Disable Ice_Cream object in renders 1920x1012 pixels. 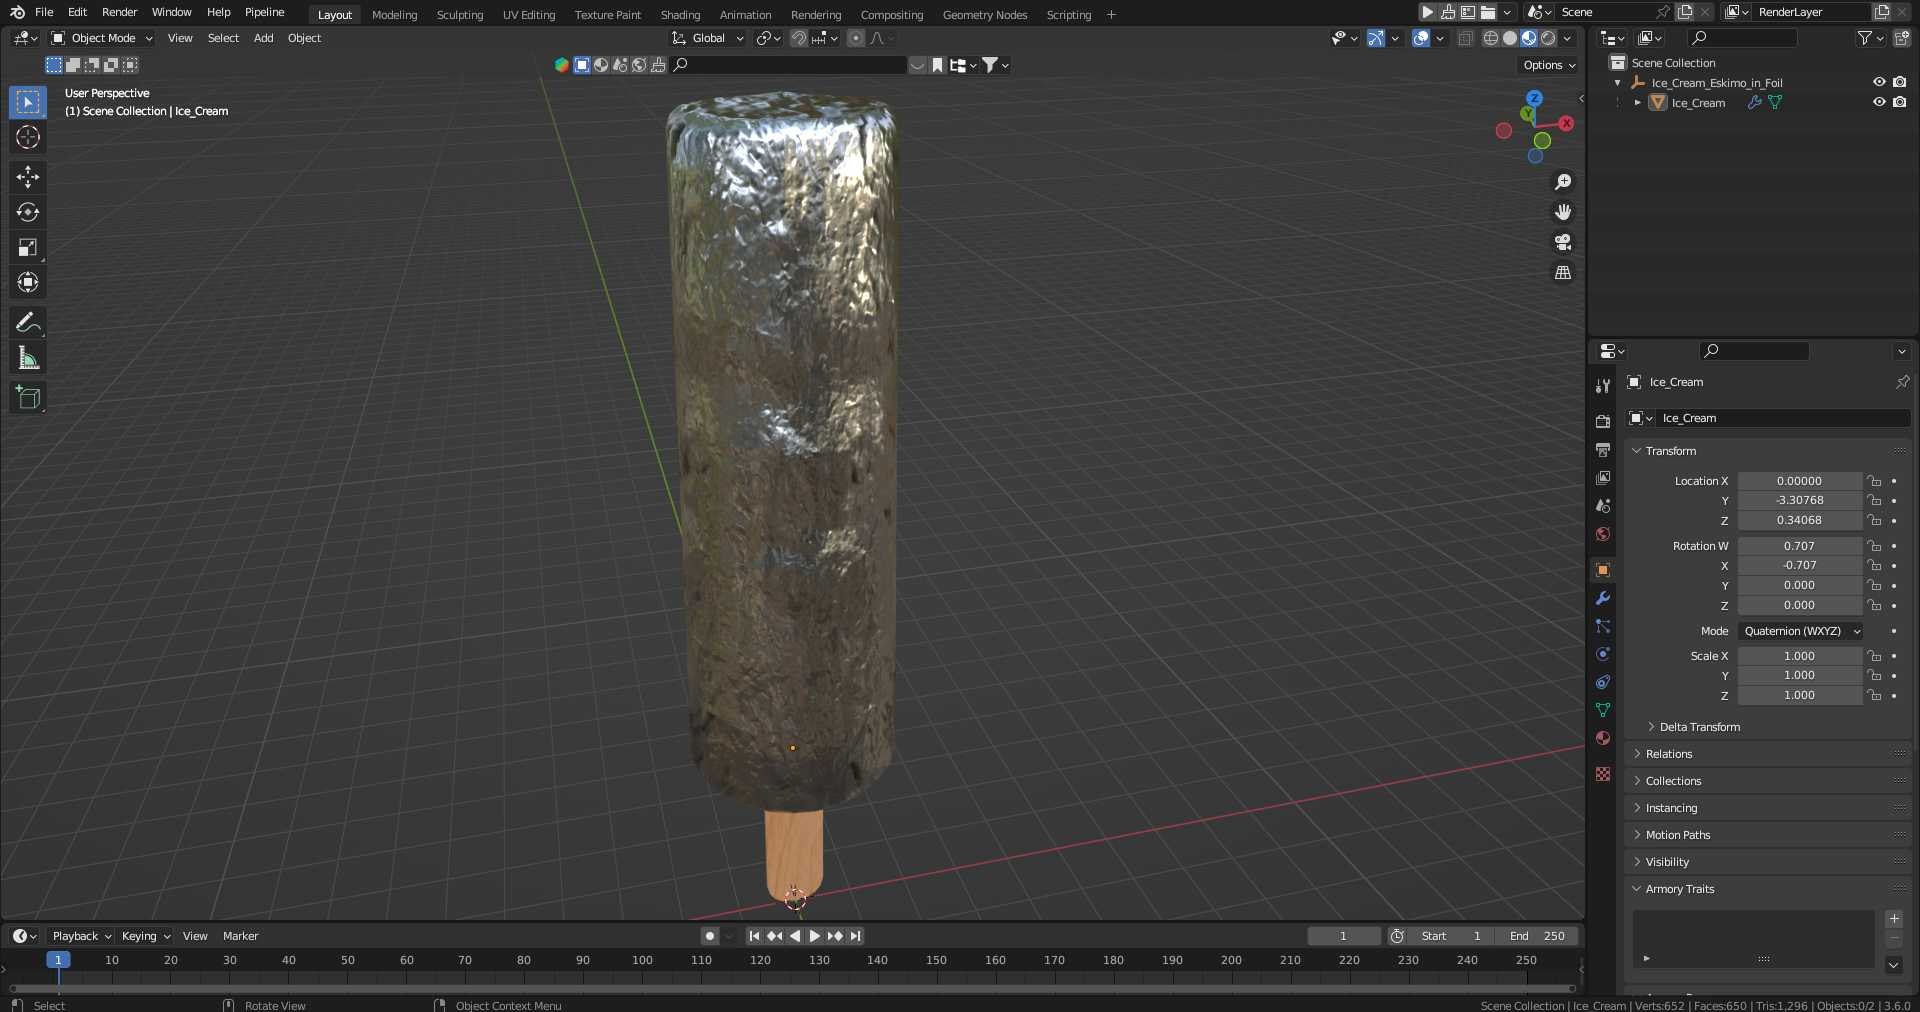point(1899,102)
